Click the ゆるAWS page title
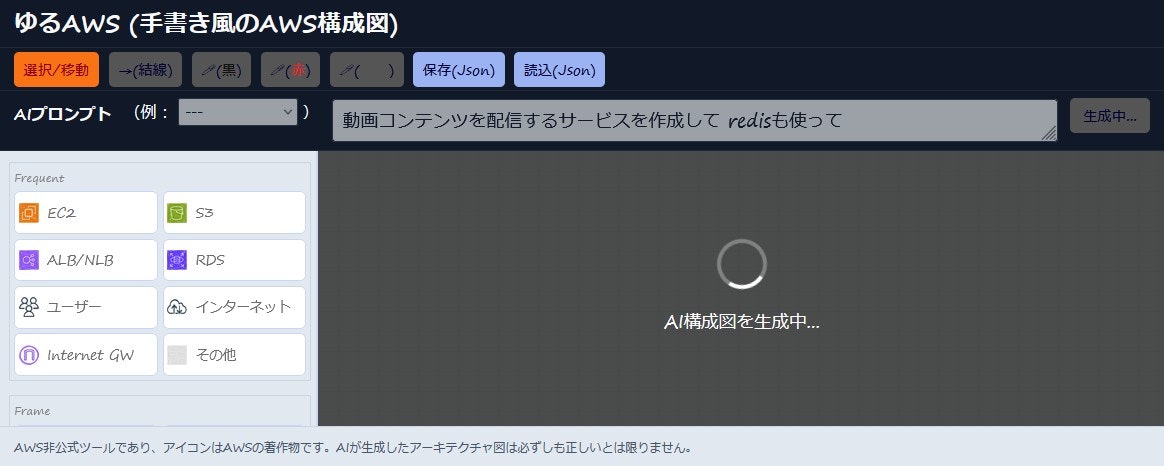 (206, 24)
